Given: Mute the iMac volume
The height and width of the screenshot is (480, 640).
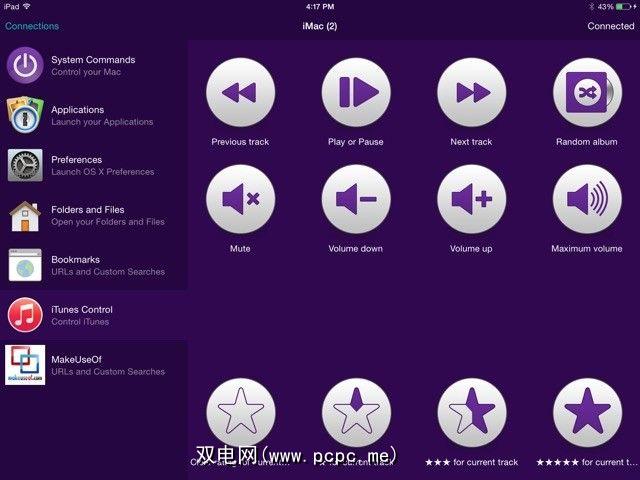Looking at the screenshot, I should point(240,199).
